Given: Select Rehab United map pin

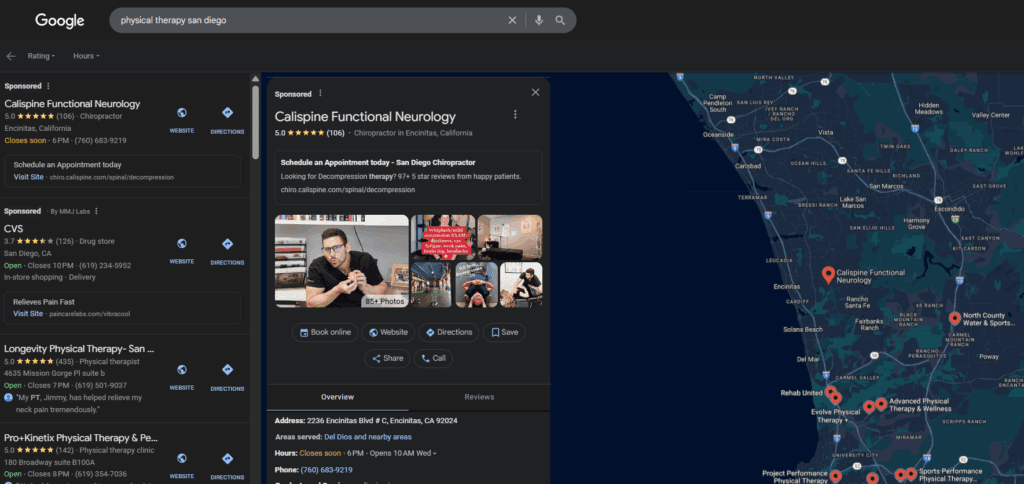Looking at the screenshot, I should coord(831,393).
